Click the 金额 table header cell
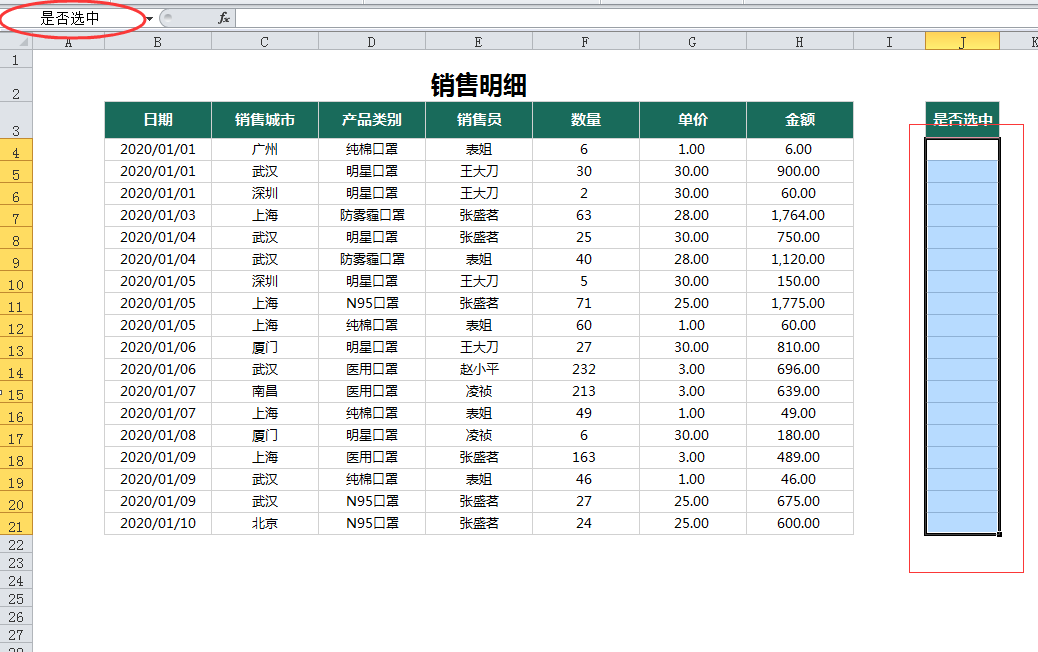 click(x=799, y=120)
